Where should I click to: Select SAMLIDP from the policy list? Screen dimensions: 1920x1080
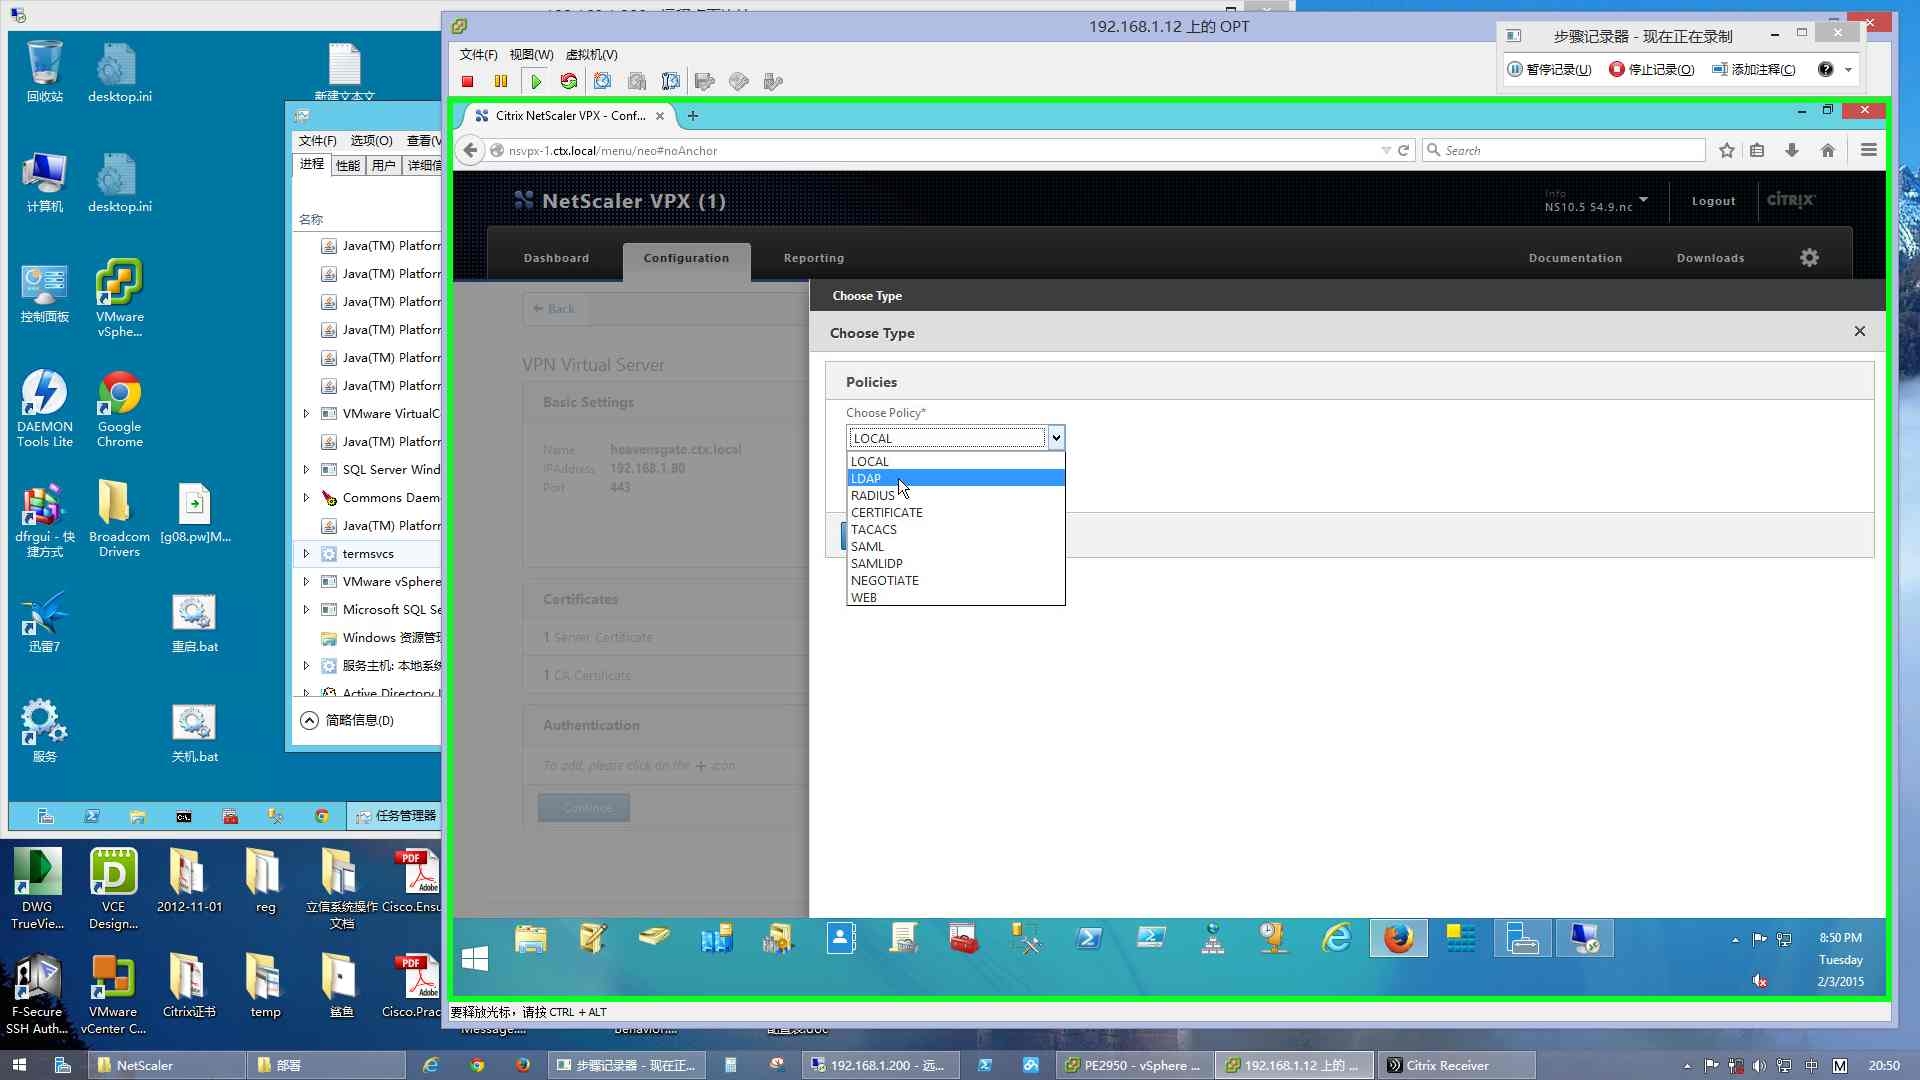[x=955, y=564]
